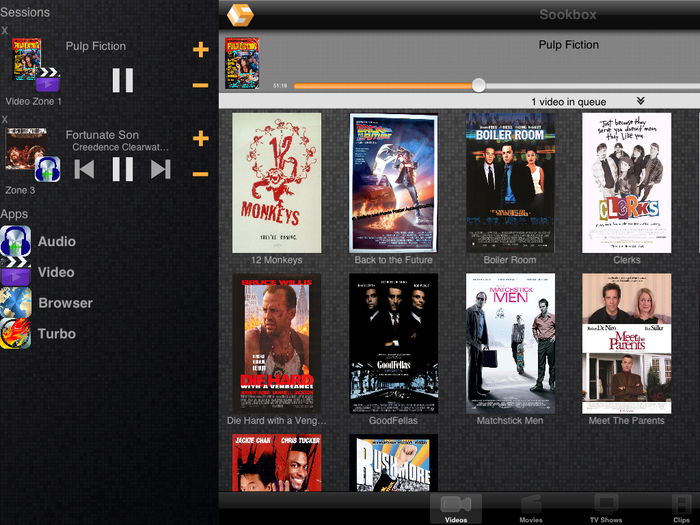700x525 pixels.
Task: Switch to the Movies tab
Action: (531, 509)
